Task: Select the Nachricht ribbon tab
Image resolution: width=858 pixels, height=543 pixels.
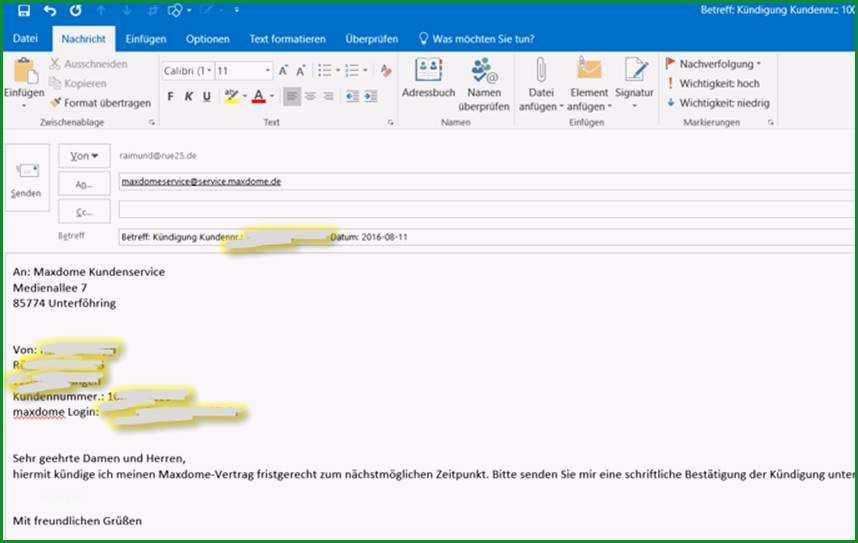Action: click(84, 39)
